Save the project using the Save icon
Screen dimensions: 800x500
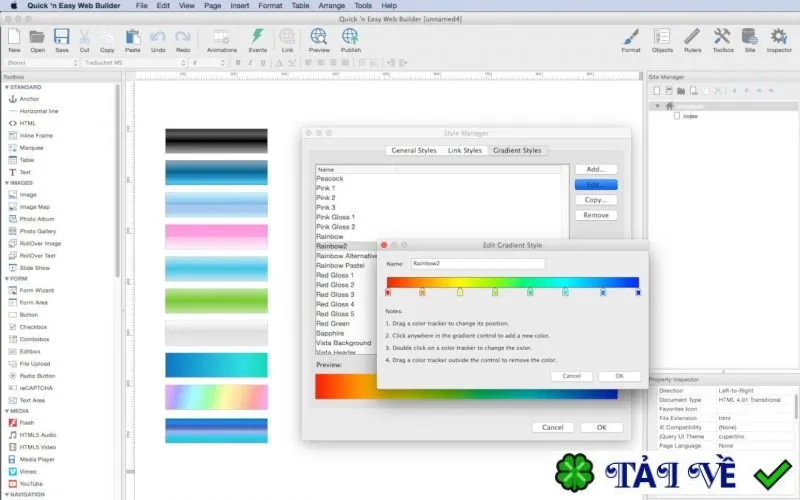[x=62, y=40]
